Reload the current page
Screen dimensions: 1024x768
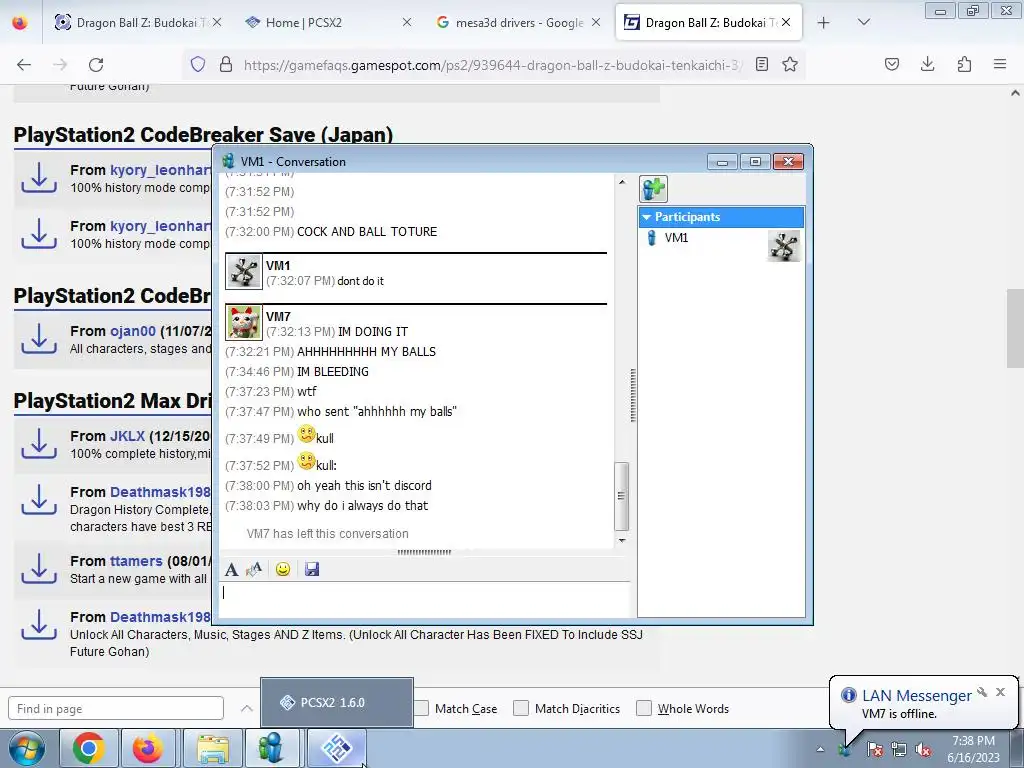(x=96, y=64)
